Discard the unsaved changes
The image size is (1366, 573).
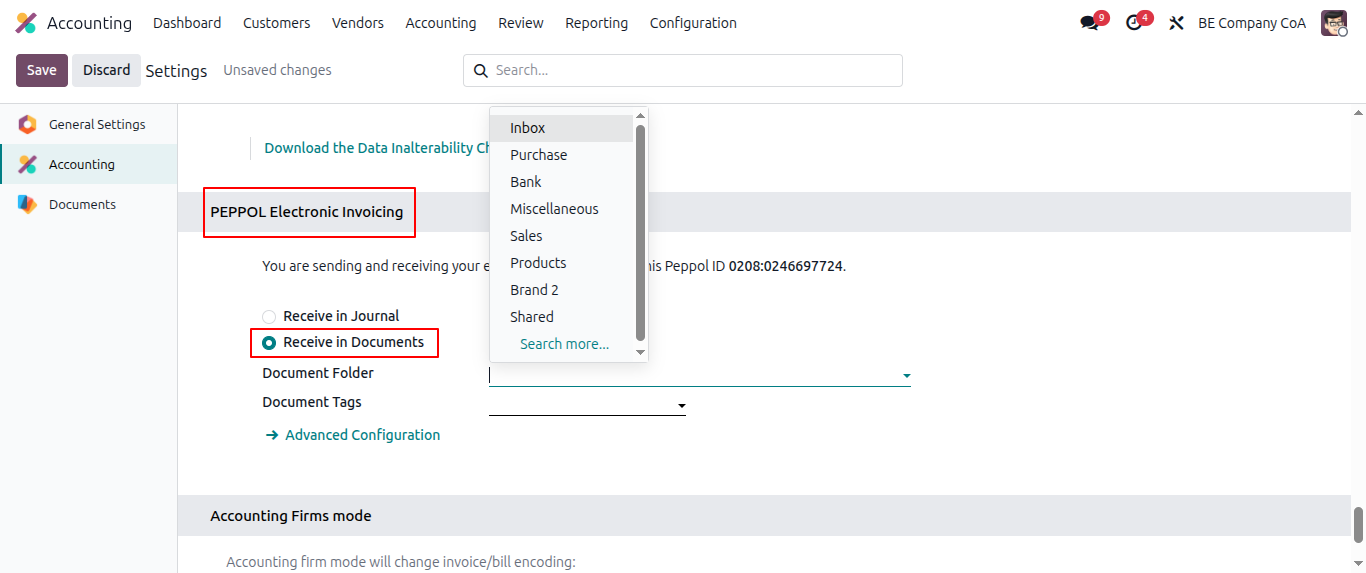pos(106,70)
